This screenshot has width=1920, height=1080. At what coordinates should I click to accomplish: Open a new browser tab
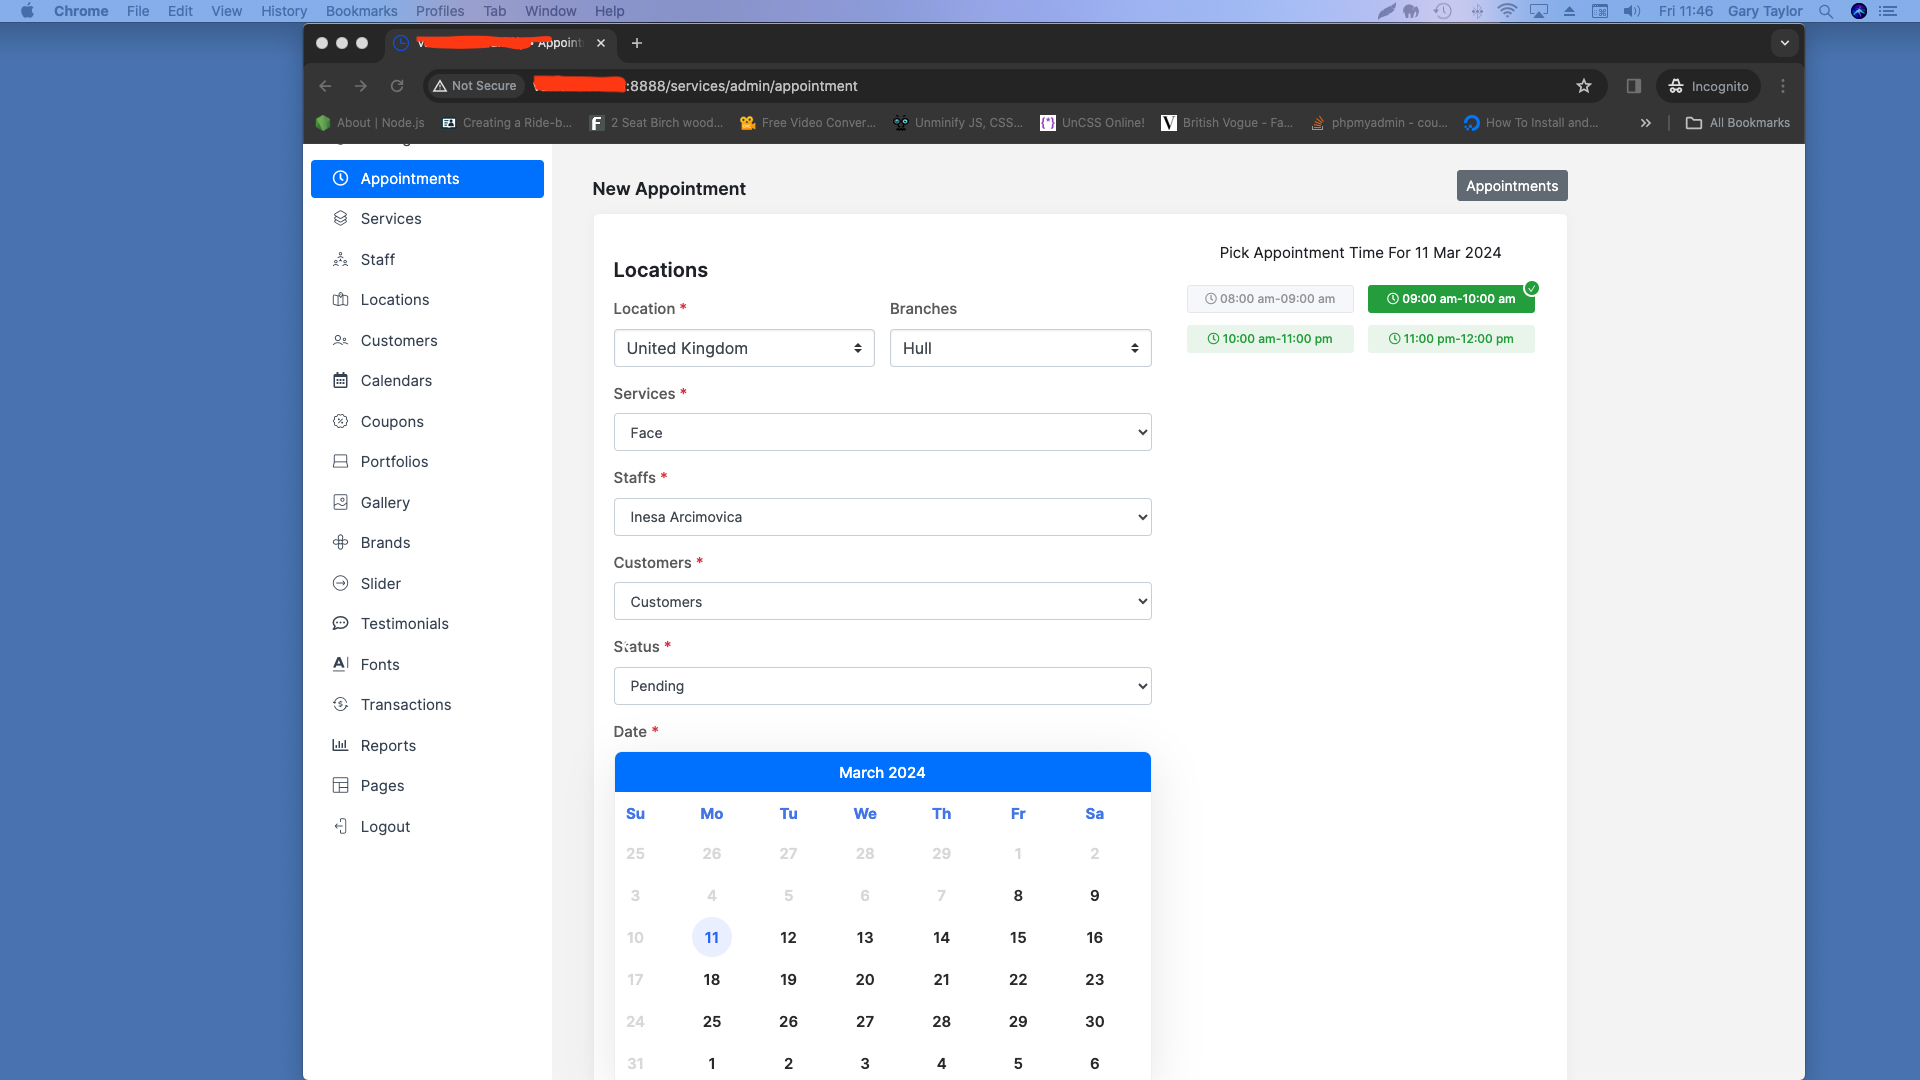click(x=637, y=43)
